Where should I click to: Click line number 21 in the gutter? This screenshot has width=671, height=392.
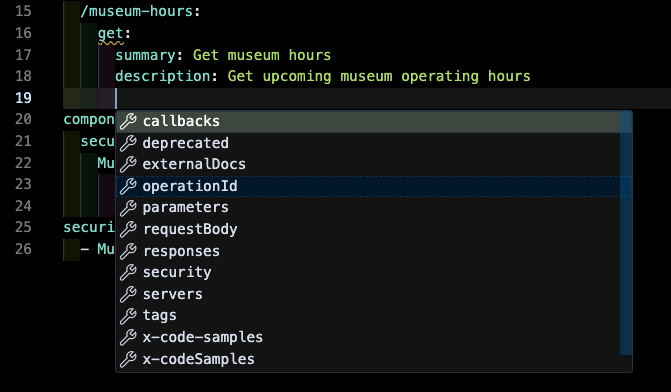[23, 141]
